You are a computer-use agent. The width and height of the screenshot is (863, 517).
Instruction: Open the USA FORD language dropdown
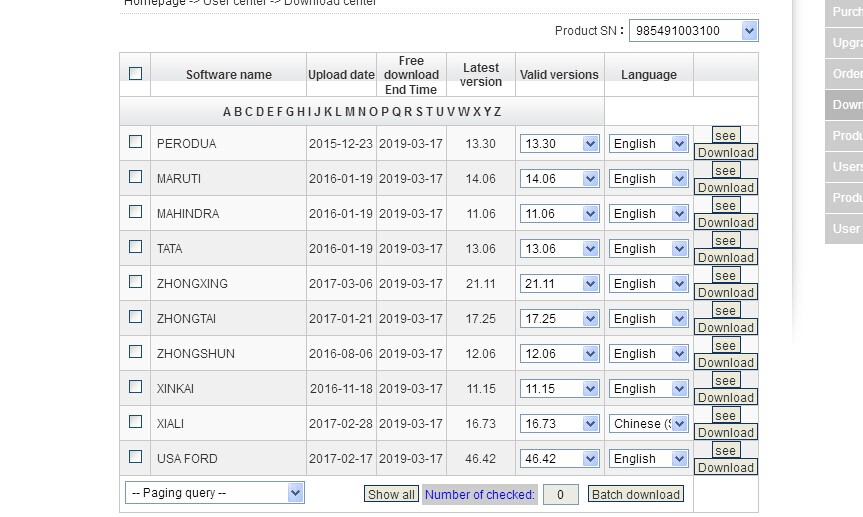(x=648, y=459)
